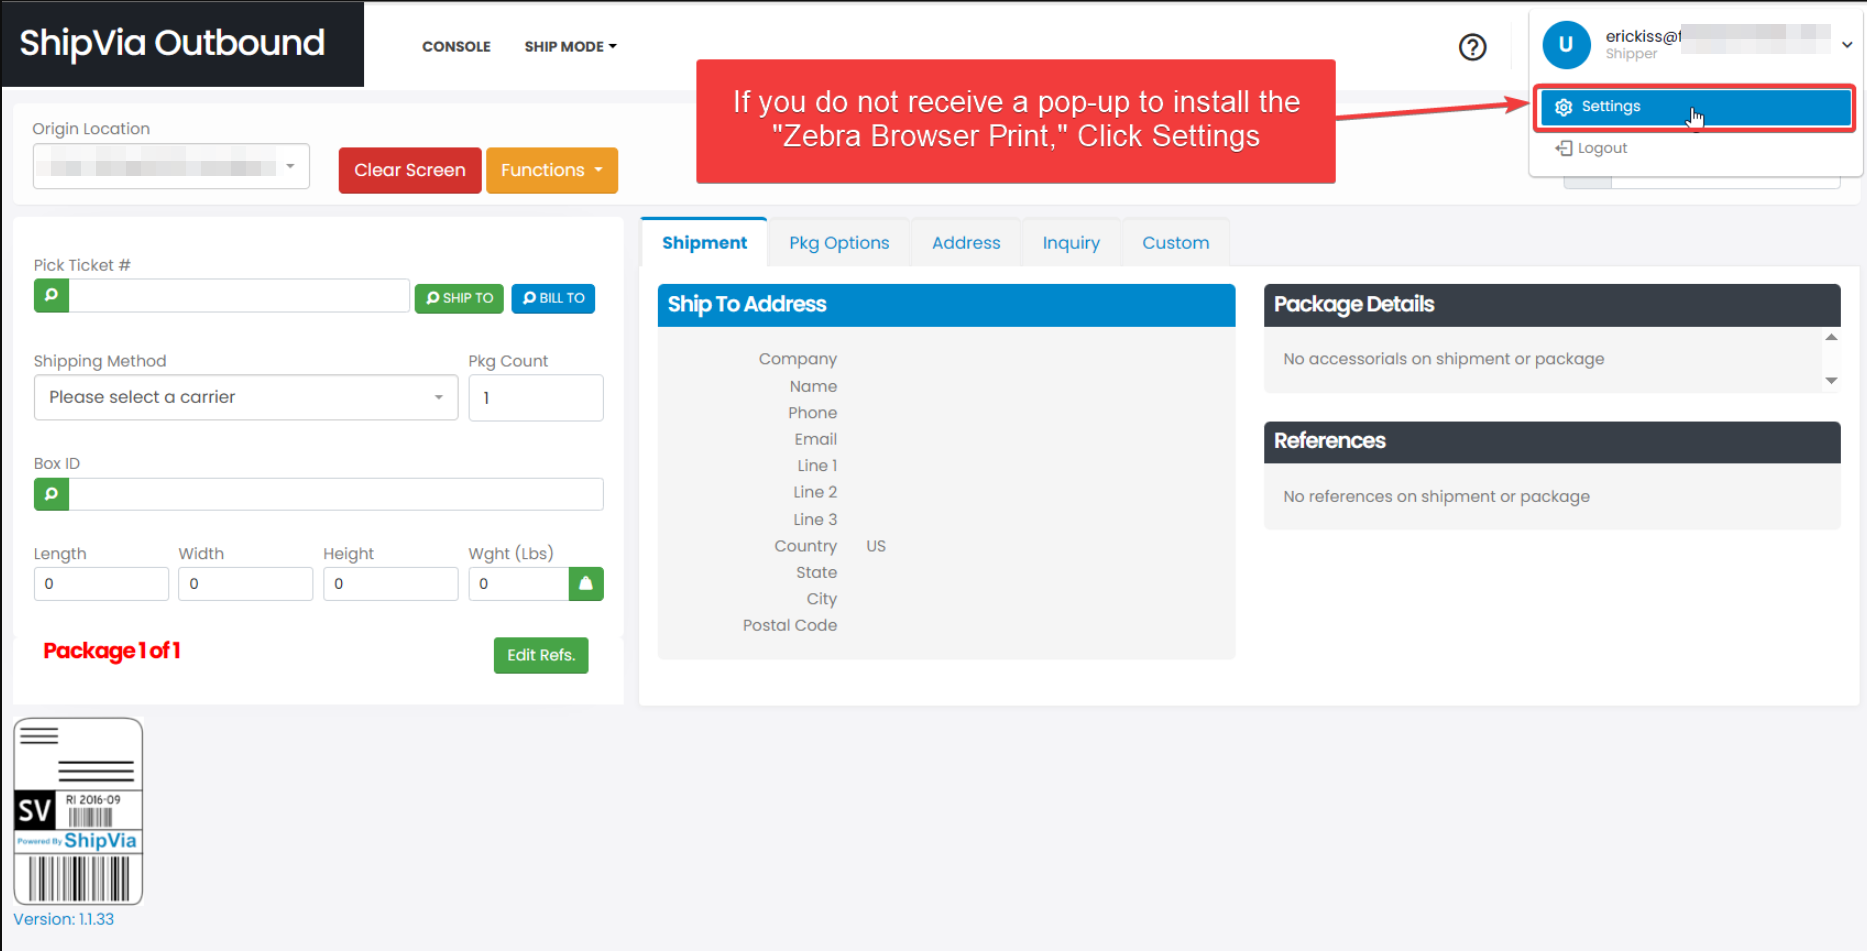1867x951 pixels.
Task: Collapse the user account chevron
Action: (1847, 45)
